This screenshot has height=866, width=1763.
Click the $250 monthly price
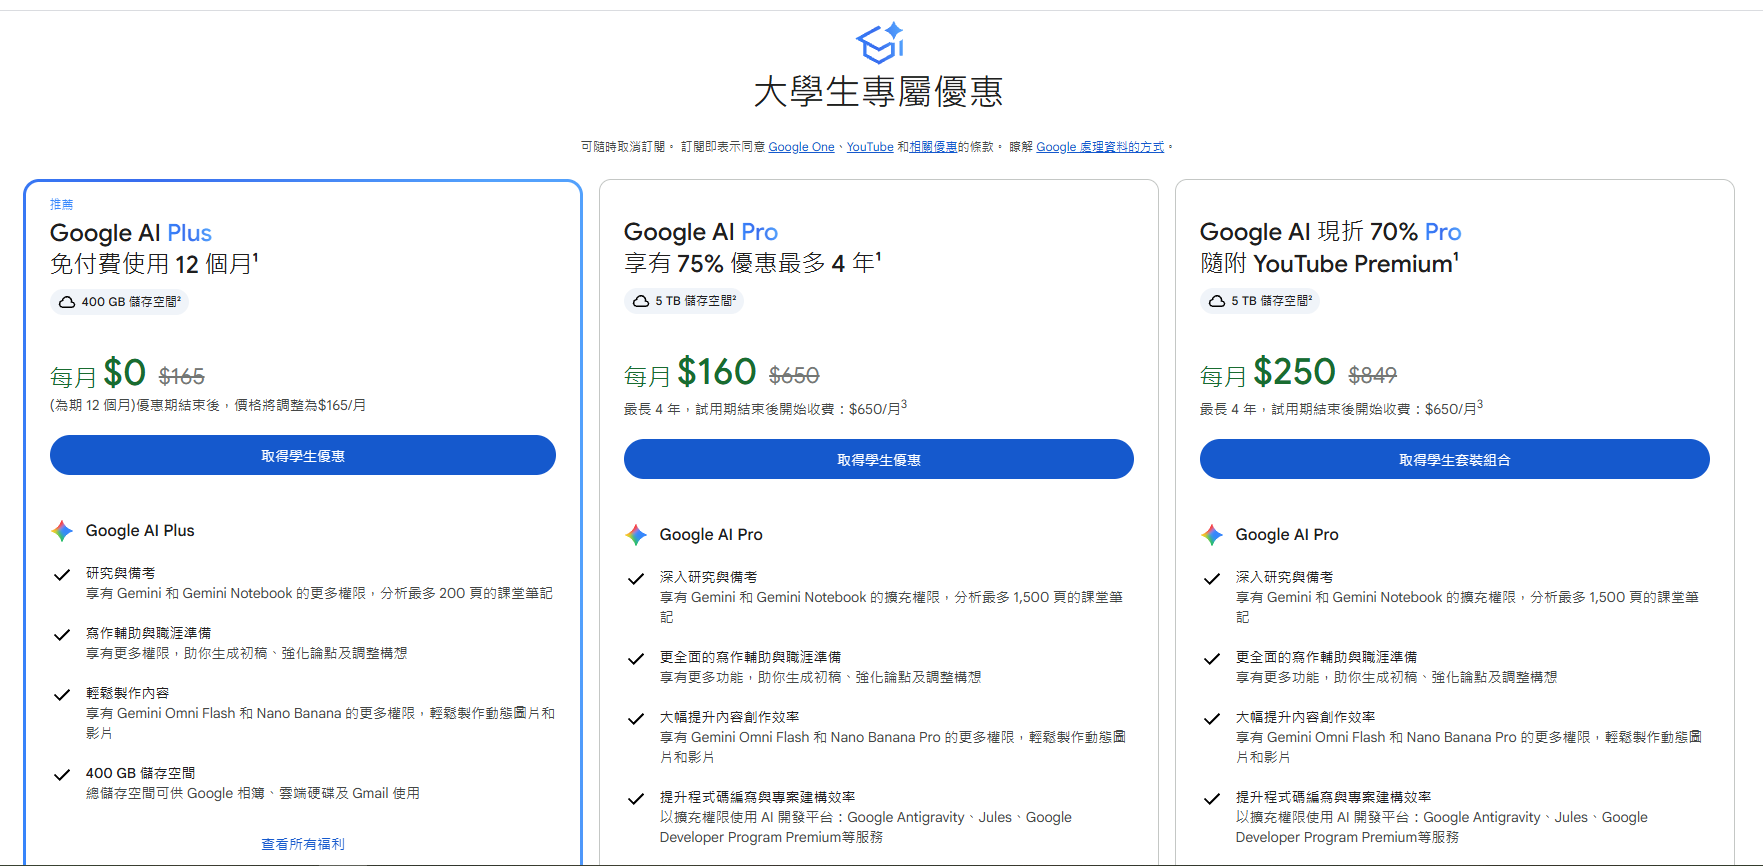(x=1294, y=372)
